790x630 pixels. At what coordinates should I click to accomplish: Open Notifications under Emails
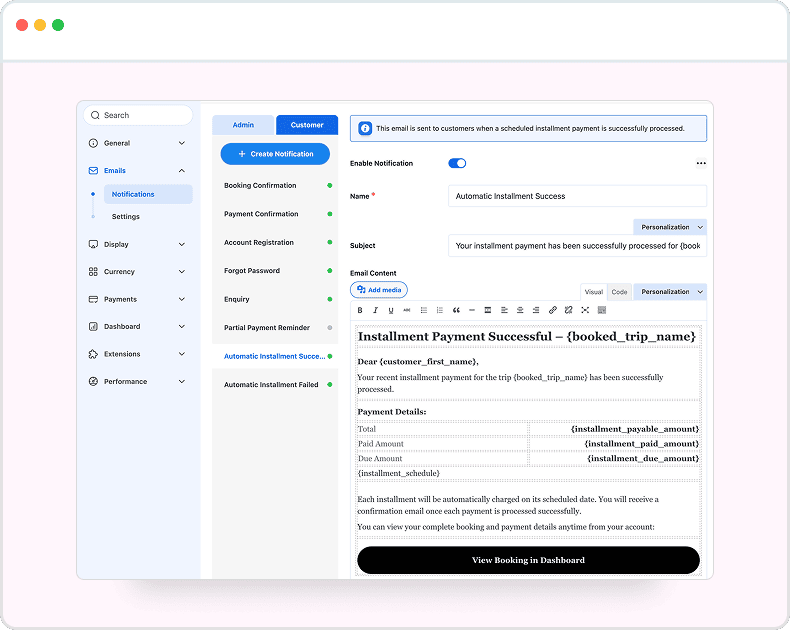pos(148,195)
